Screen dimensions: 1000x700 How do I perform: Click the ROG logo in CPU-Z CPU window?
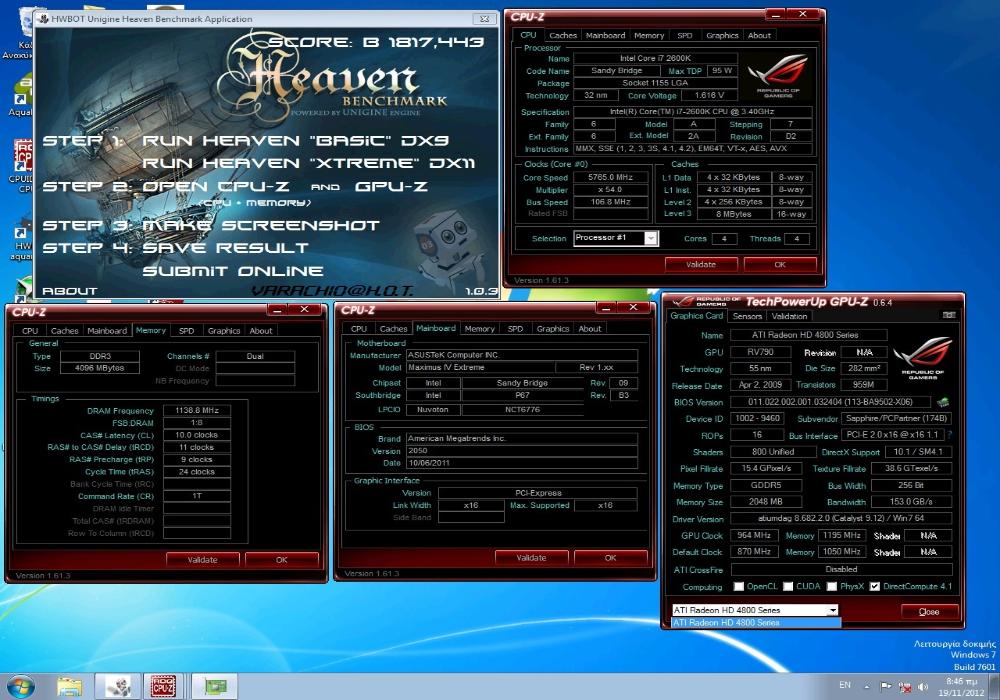click(x=778, y=75)
